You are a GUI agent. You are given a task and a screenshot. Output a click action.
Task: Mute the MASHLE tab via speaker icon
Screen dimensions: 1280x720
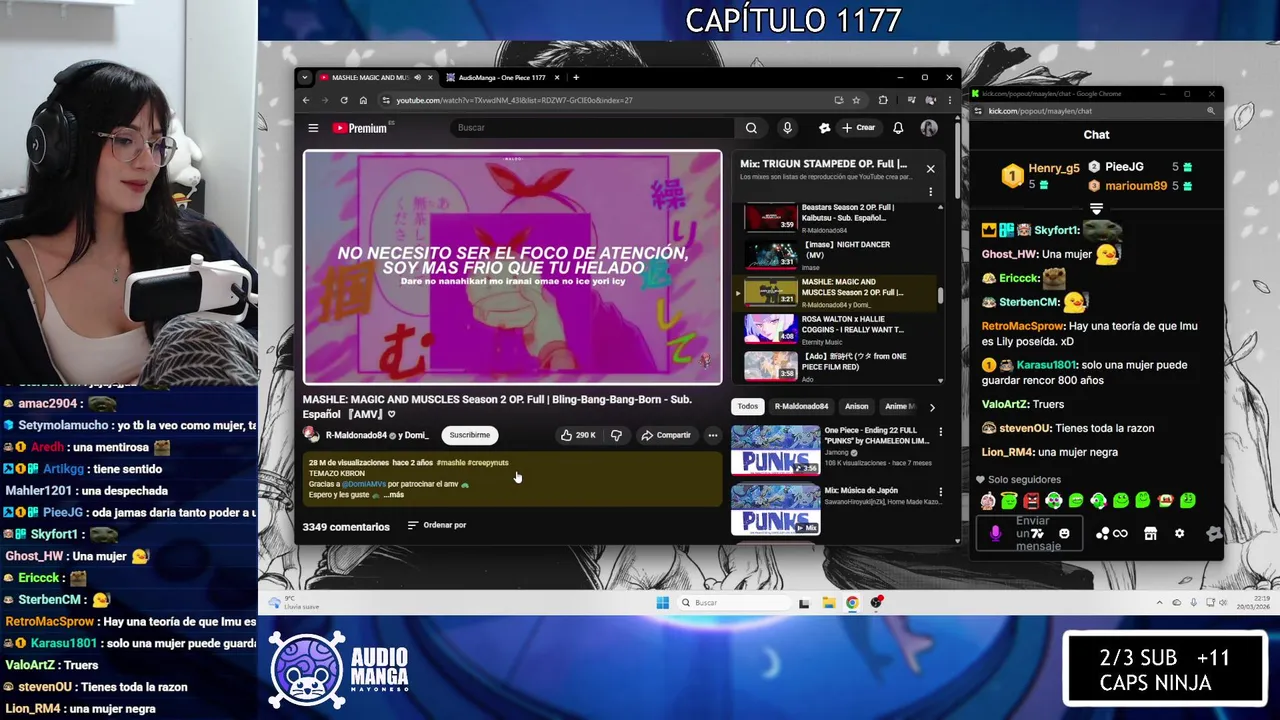click(x=417, y=77)
